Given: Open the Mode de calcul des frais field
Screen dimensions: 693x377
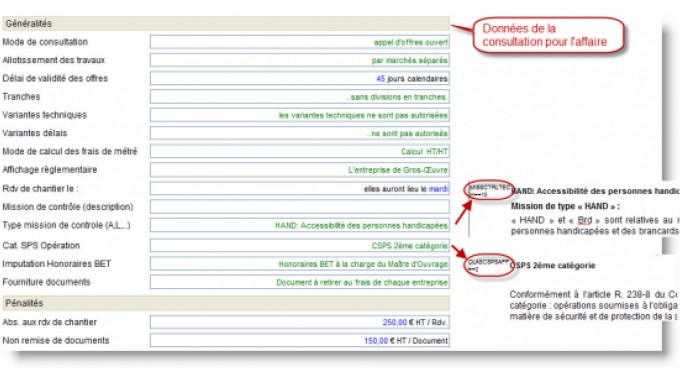Looking at the screenshot, I should (300, 152).
